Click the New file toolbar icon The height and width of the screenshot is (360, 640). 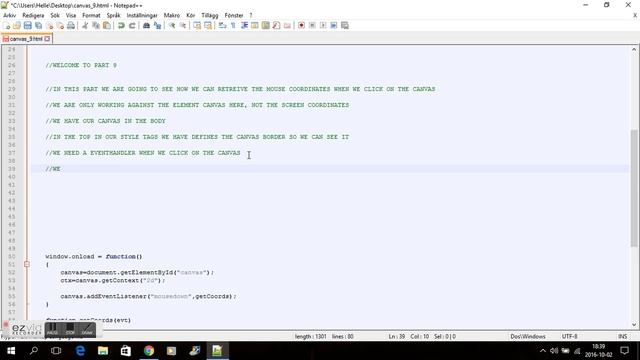click(x=7, y=25)
